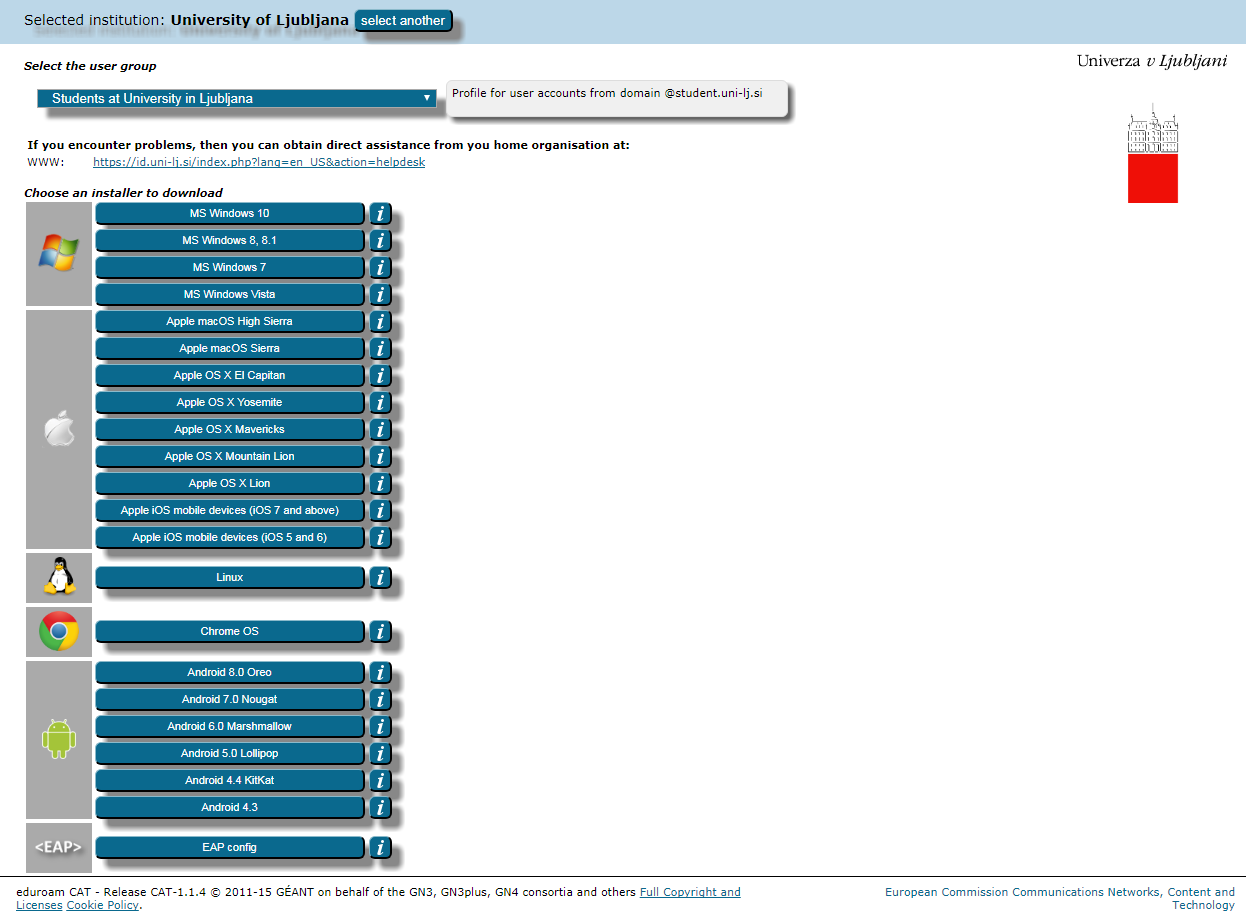Screen dimensions: 1246x918
Task: Click the Android robot icon
Action: click(59, 740)
